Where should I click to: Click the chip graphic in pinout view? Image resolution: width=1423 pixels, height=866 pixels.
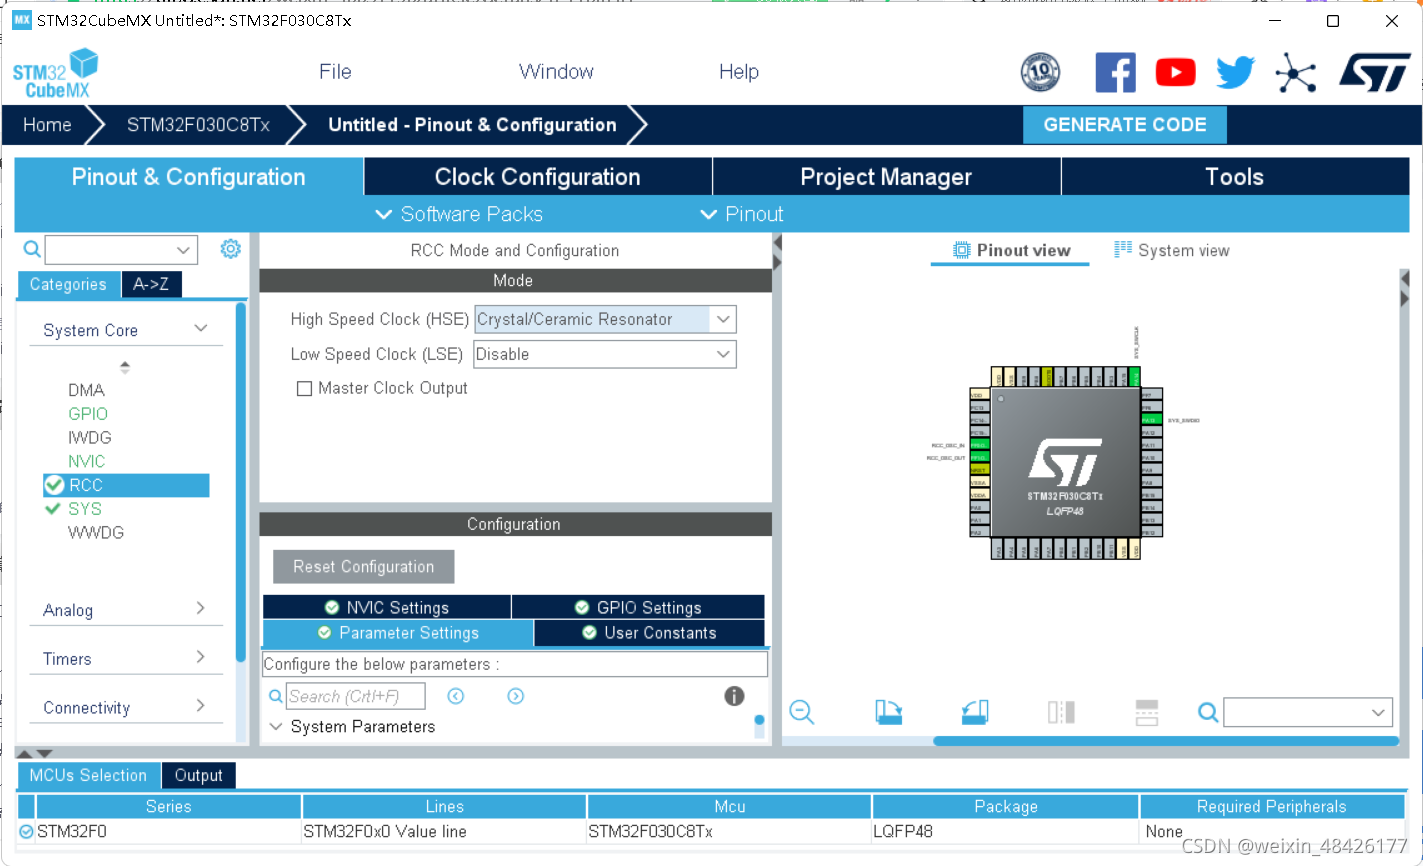[1066, 462]
